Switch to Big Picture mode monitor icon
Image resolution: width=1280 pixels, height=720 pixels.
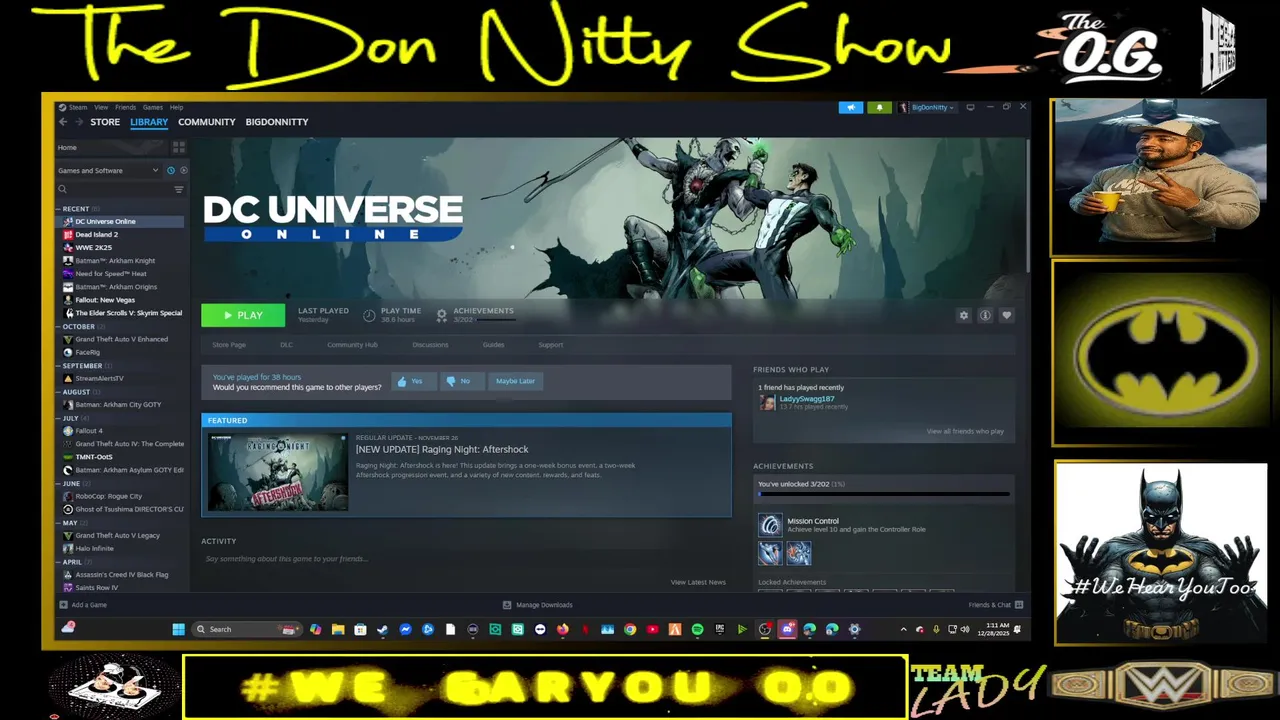pos(970,107)
